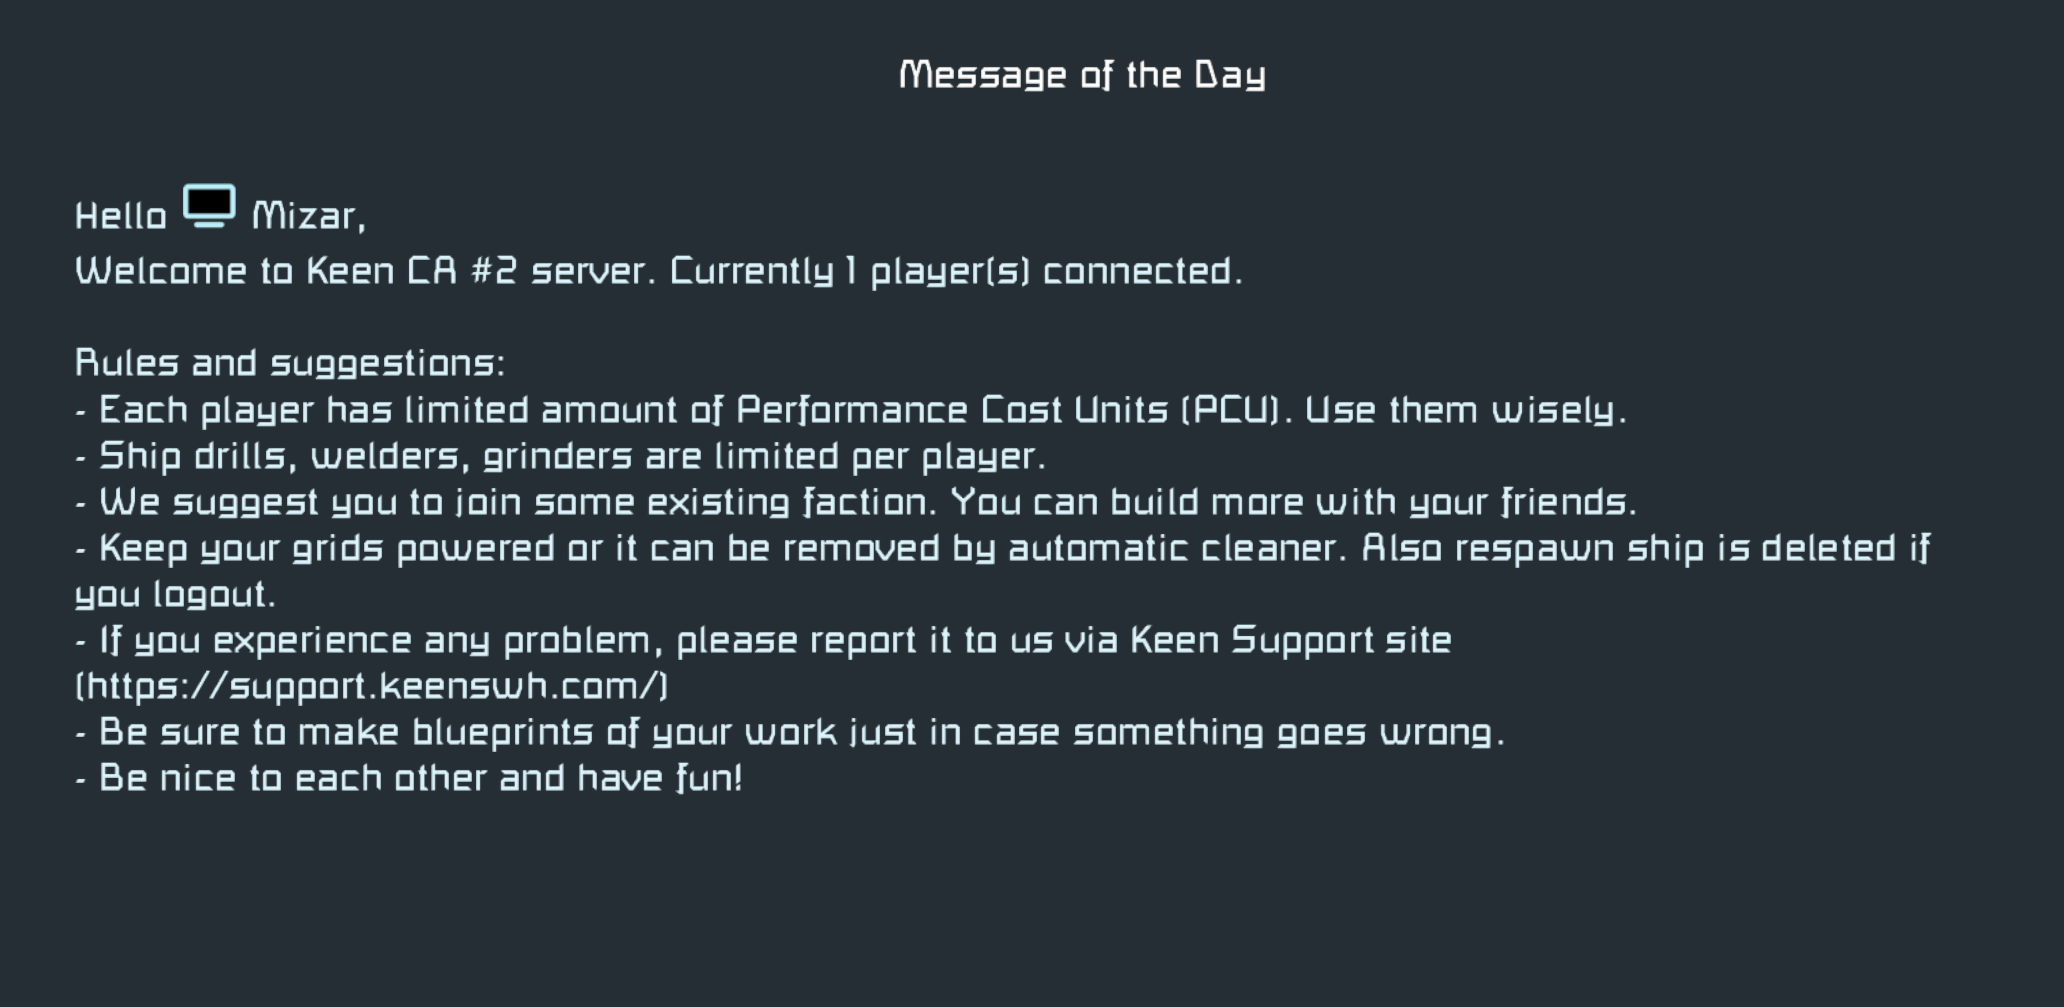
Task: Click the word Hello in the greeting
Action: (x=121, y=216)
